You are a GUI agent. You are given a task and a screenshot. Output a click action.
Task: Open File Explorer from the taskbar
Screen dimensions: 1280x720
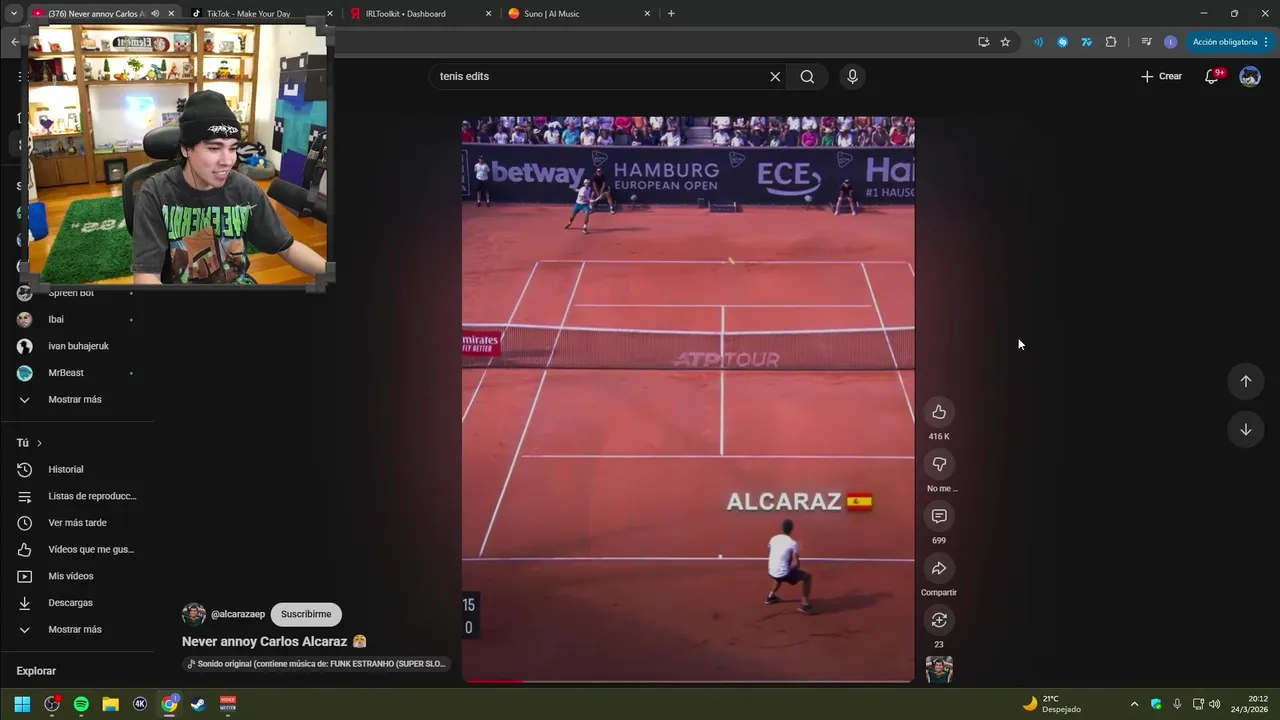(x=110, y=704)
